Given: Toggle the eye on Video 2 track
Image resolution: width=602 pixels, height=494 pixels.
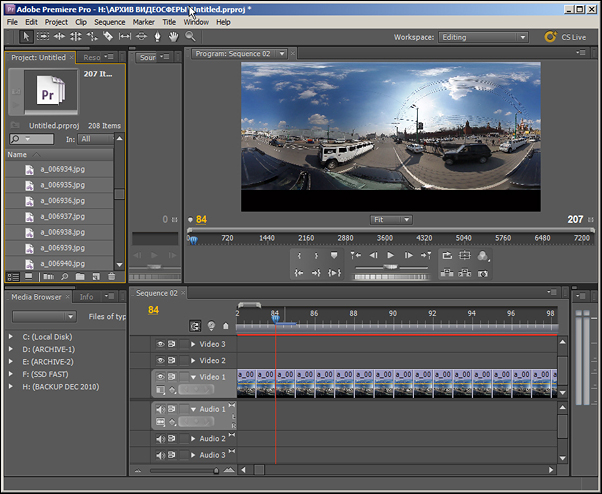Looking at the screenshot, I should click(x=159, y=360).
